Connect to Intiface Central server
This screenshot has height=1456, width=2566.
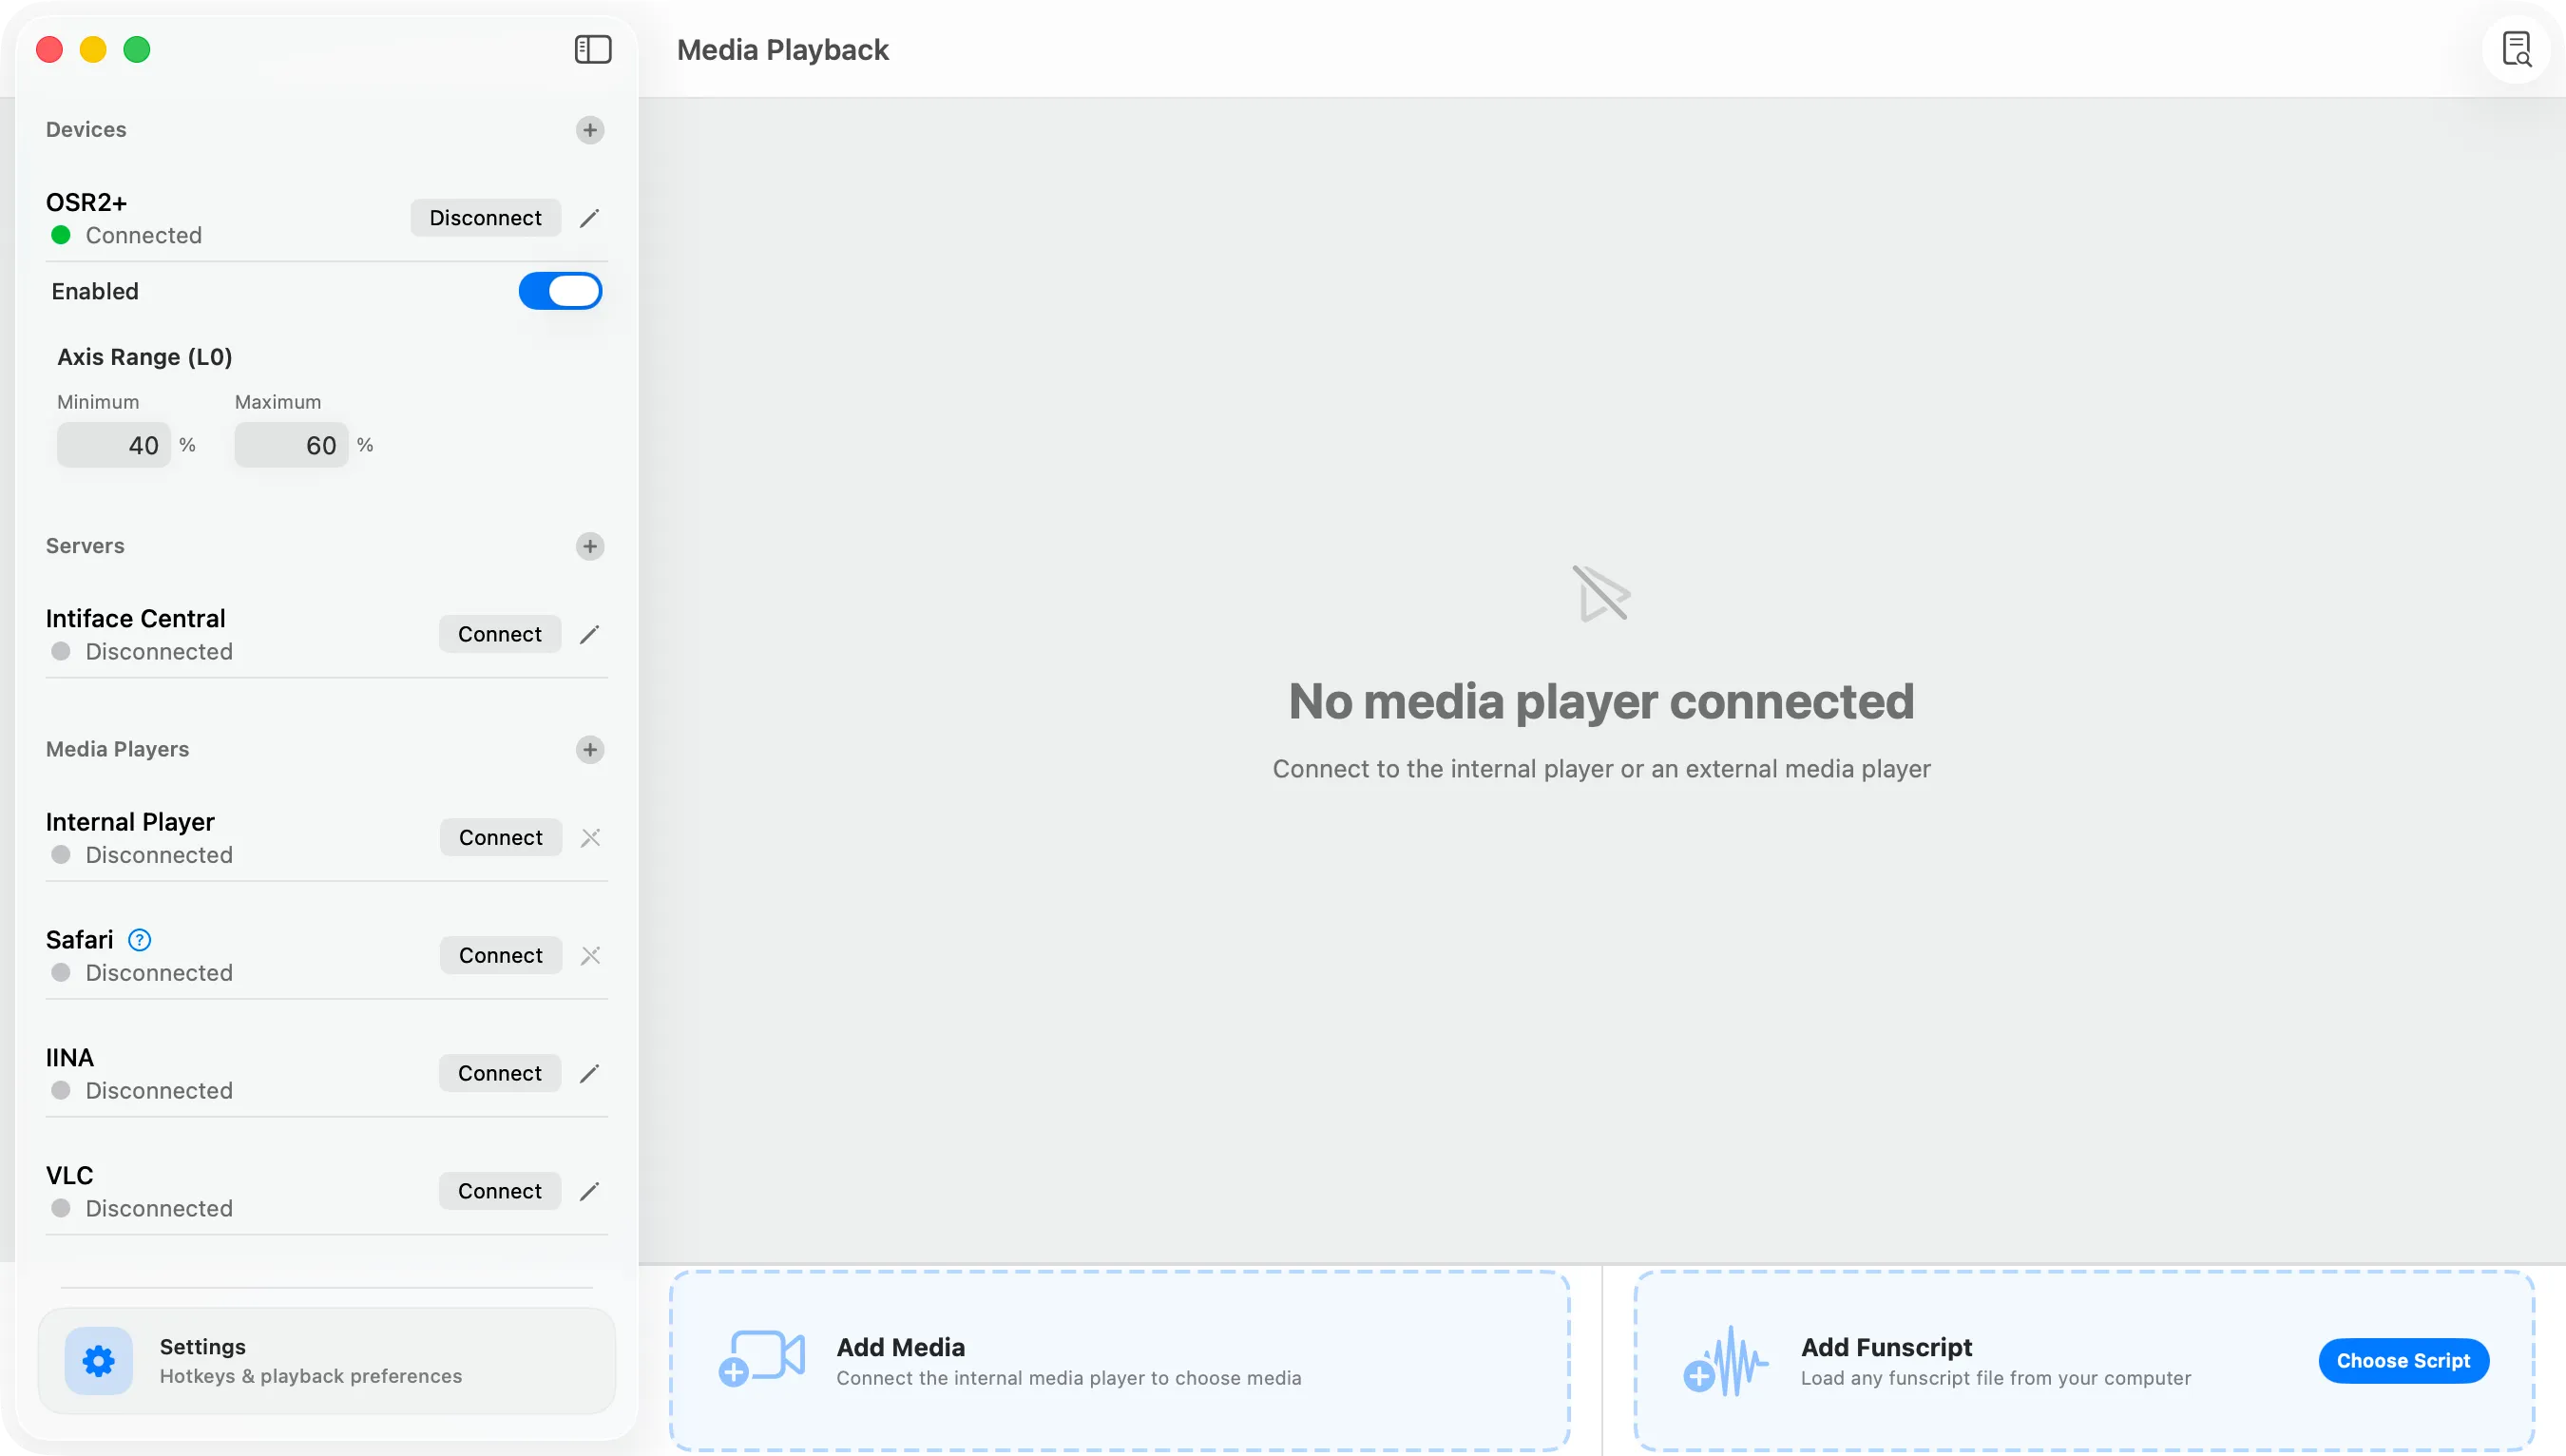click(x=499, y=634)
